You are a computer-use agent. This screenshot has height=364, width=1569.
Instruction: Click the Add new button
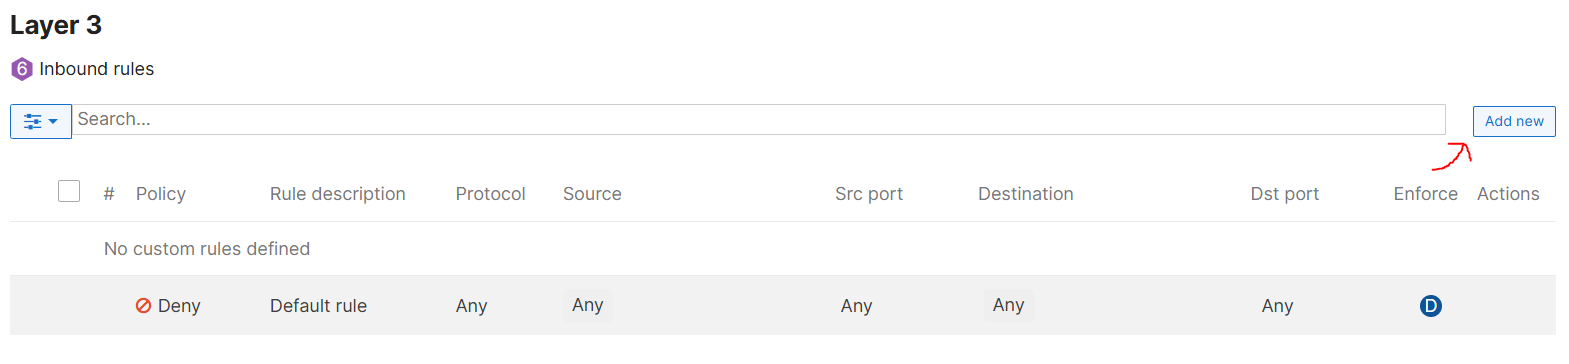1514,121
